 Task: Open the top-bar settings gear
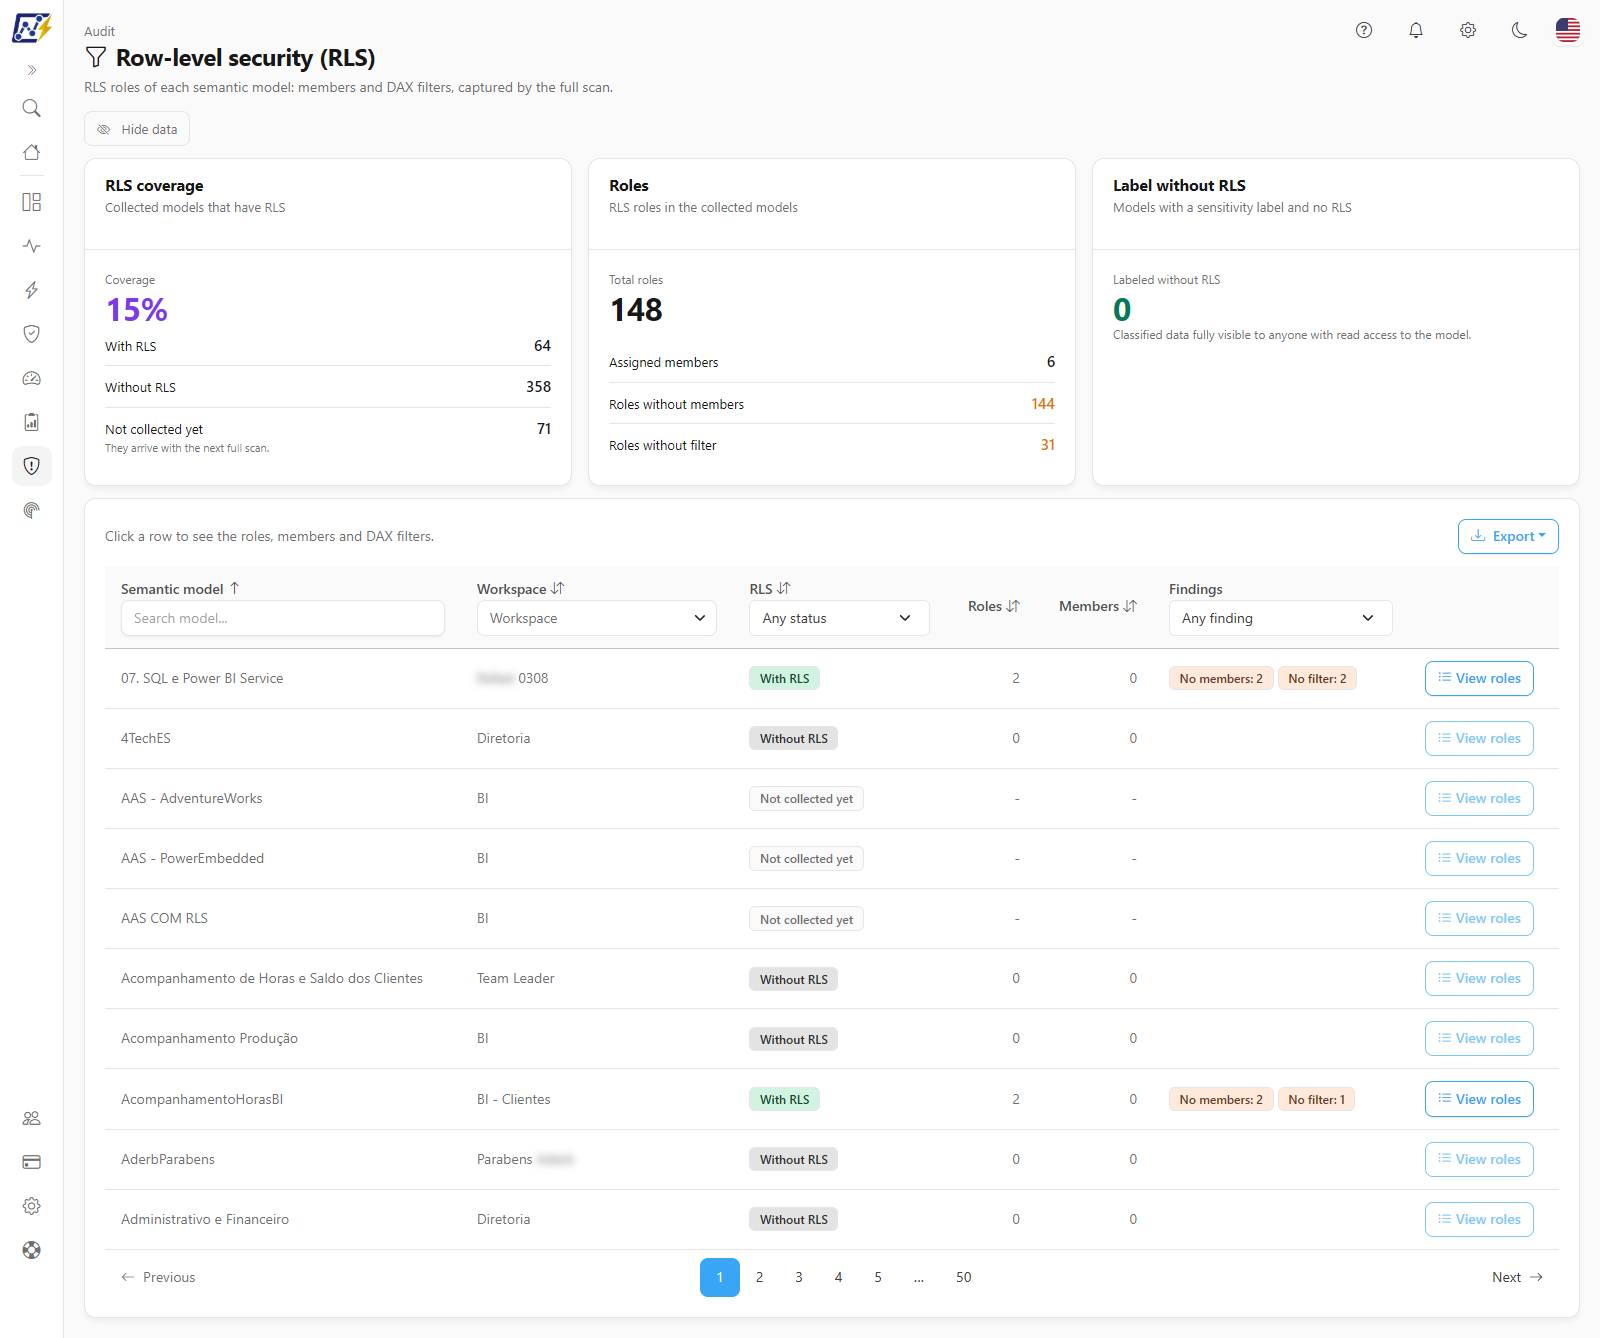pos(1468,30)
